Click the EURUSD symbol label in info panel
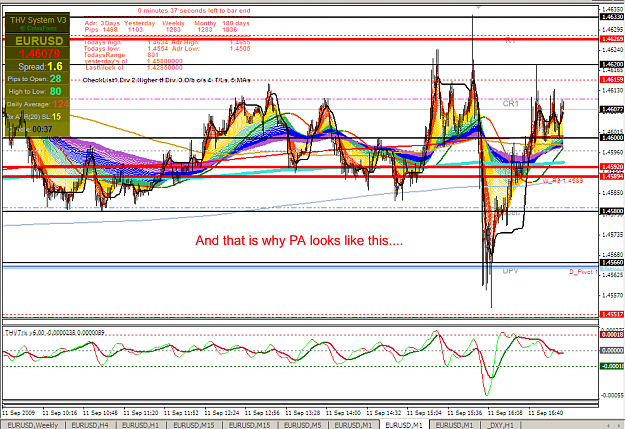 point(39,41)
